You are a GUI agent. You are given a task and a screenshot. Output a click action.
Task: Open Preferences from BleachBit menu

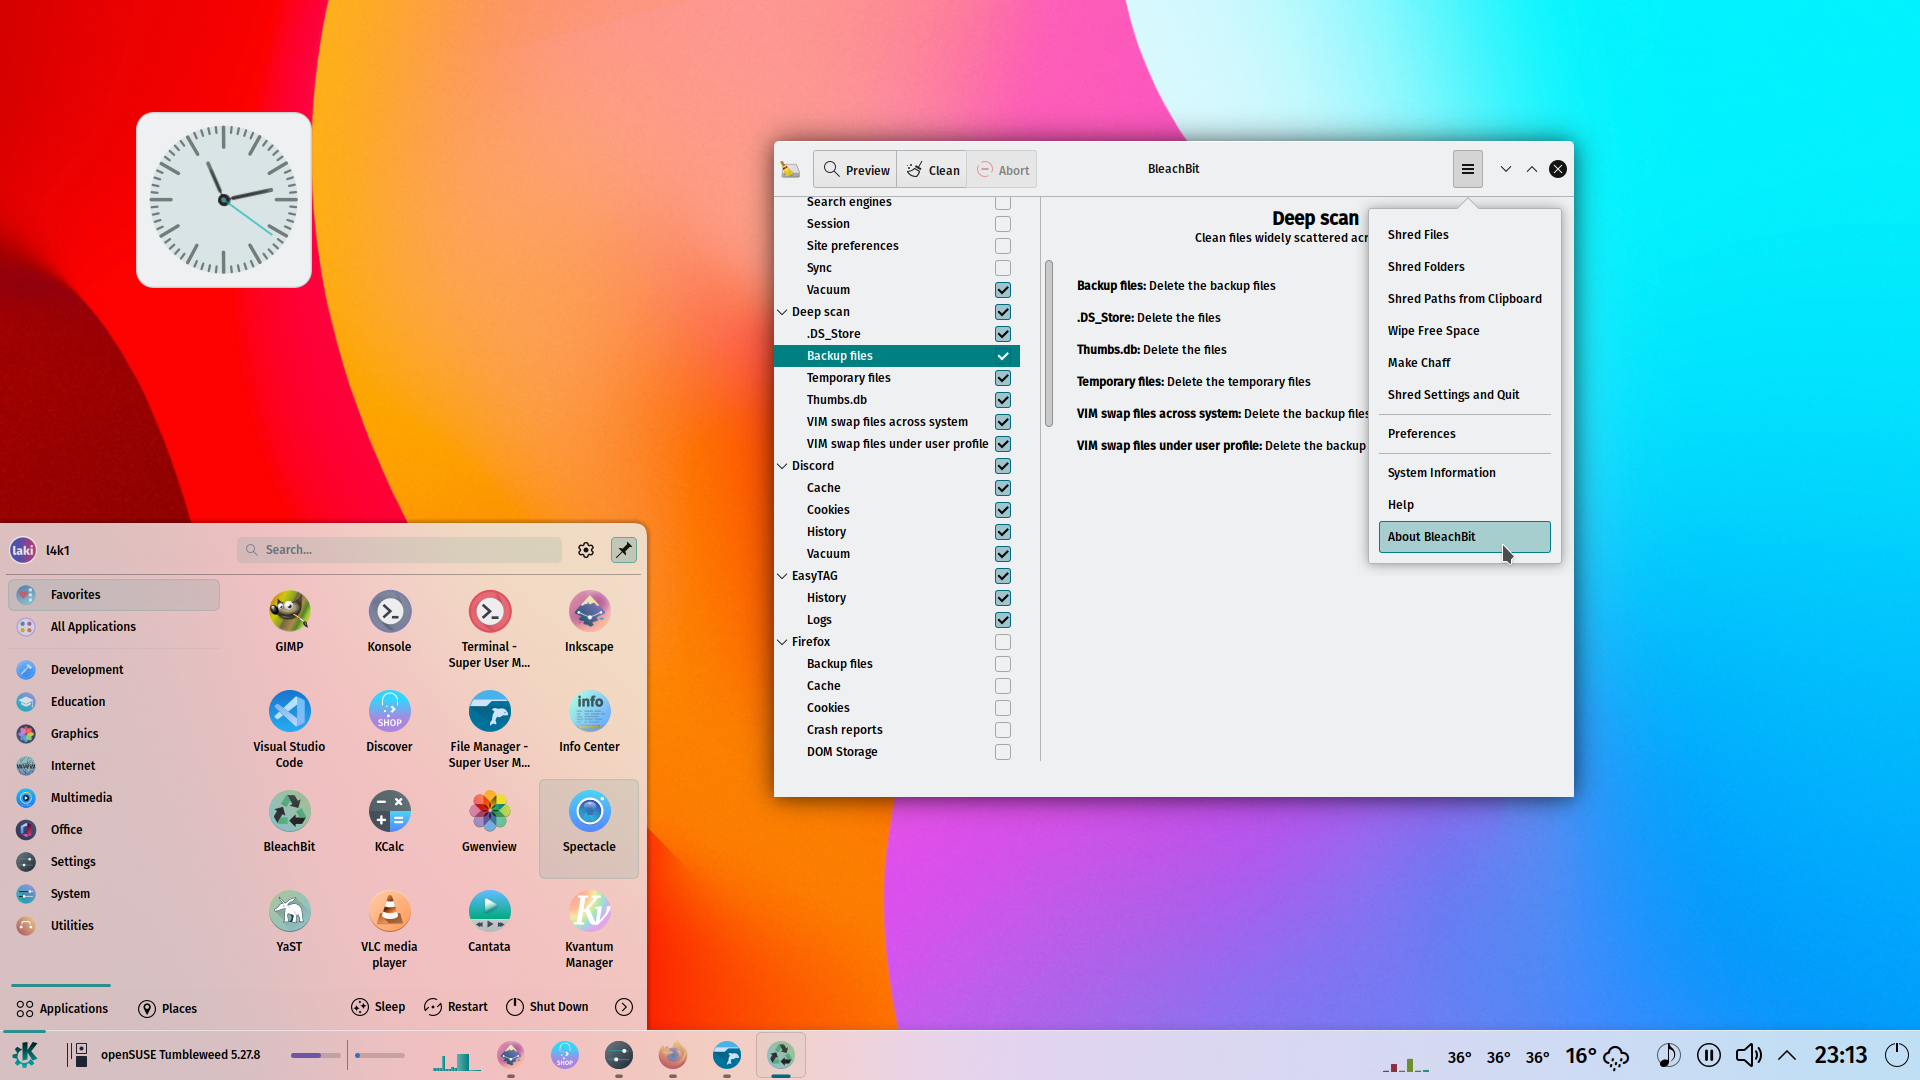pyautogui.click(x=1464, y=434)
